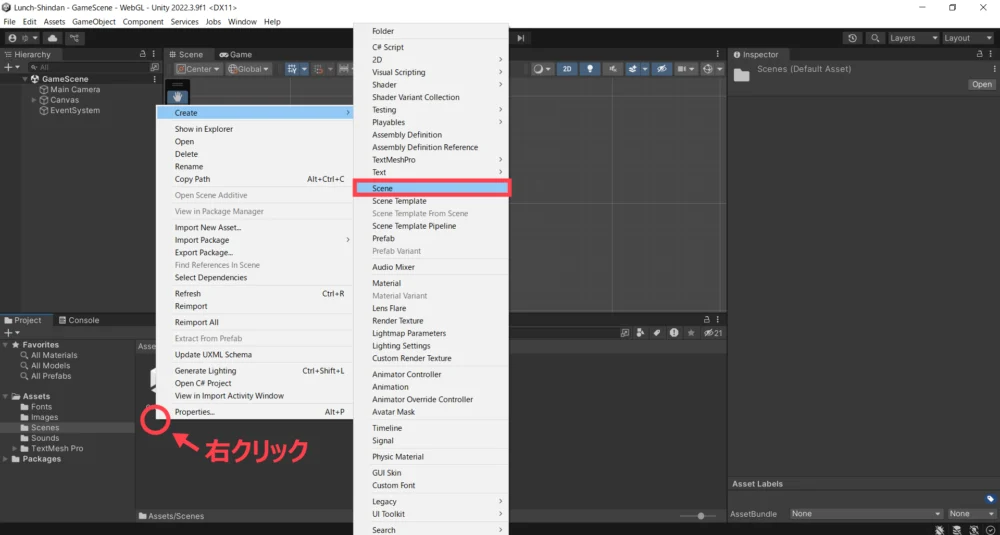
Task: Open Hierarchy panel three-dot menu
Action: [x=154, y=54]
